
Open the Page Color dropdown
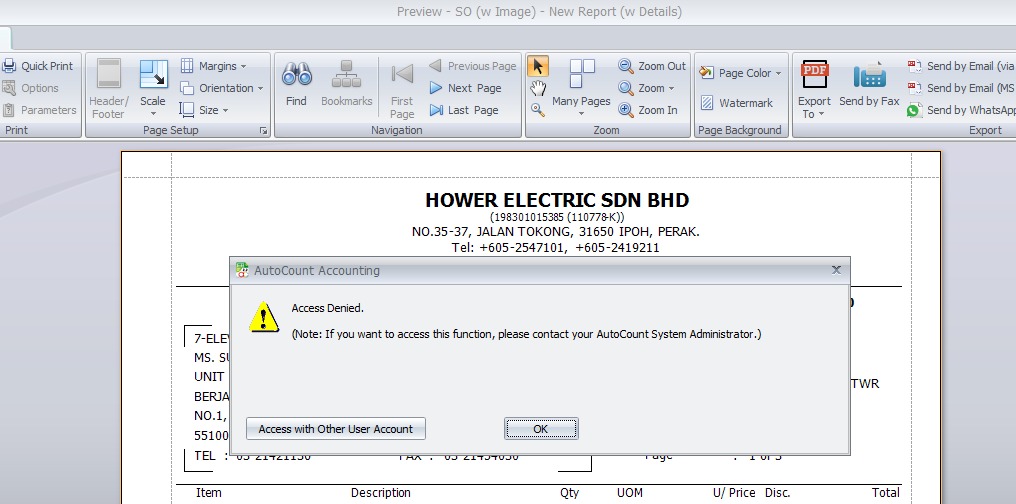pos(741,73)
